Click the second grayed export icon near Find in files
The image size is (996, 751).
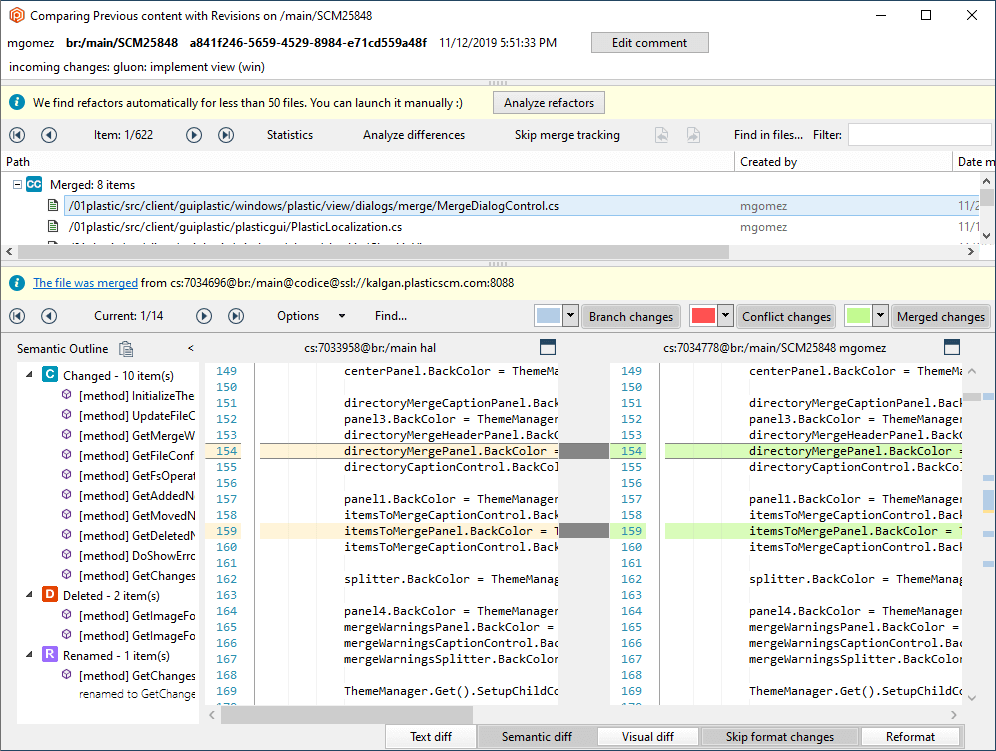693,135
